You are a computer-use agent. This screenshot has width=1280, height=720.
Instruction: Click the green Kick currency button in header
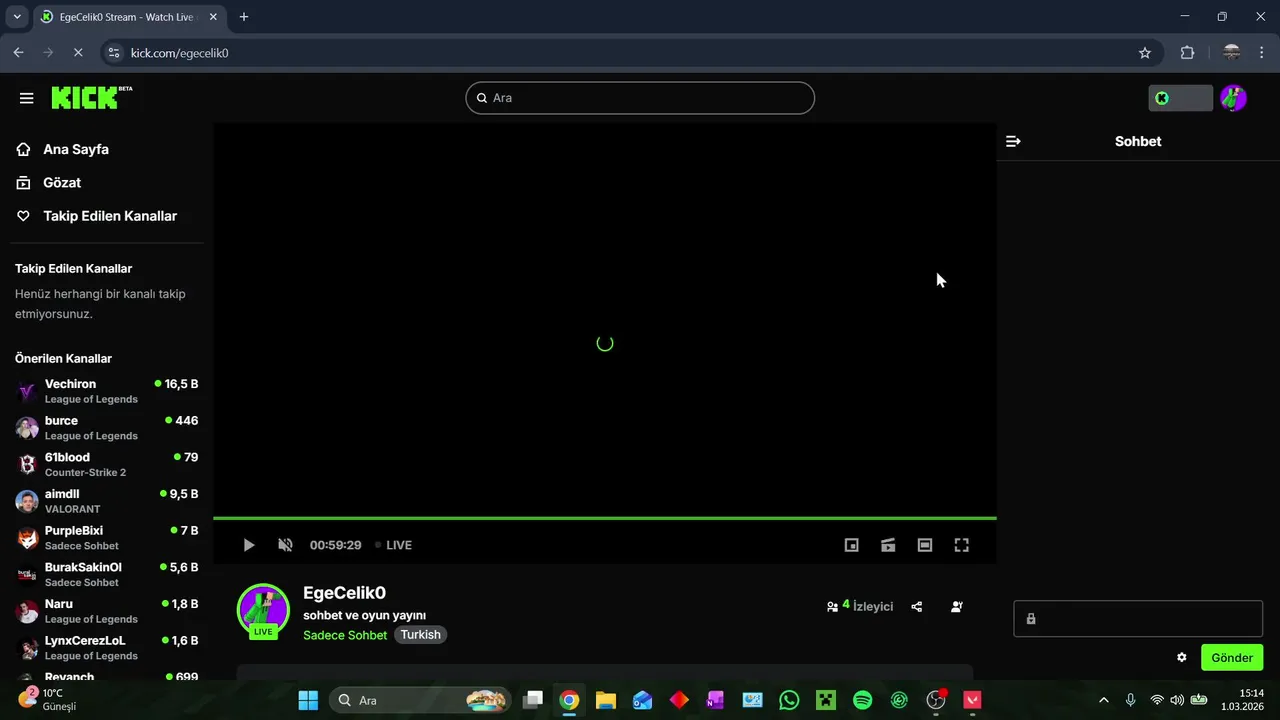tap(1180, 98)
